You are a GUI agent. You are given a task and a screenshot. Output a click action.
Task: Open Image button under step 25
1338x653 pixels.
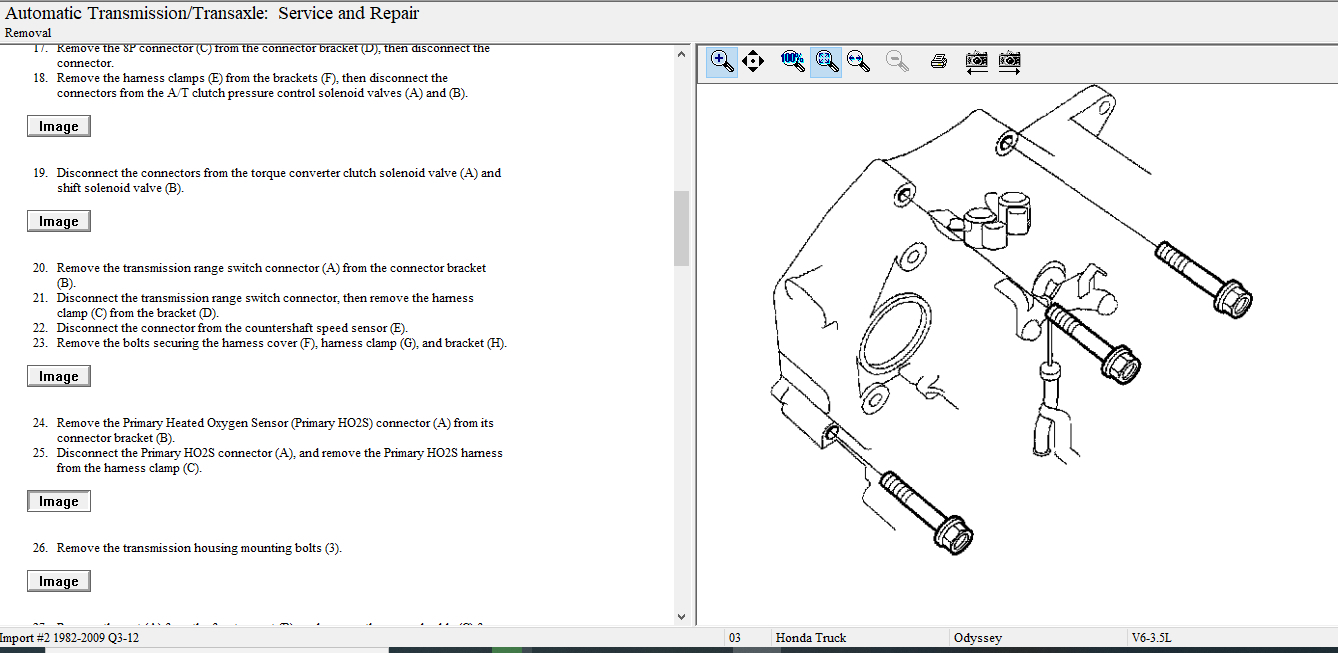pyautogui.click(x=59, y=501)
